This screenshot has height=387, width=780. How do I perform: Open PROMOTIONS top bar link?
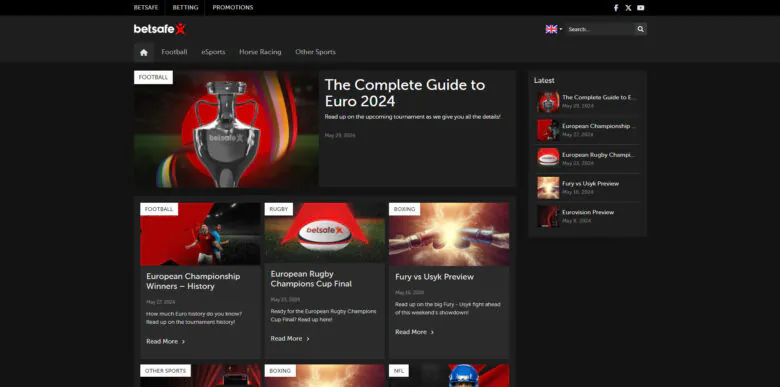[233, 7]
